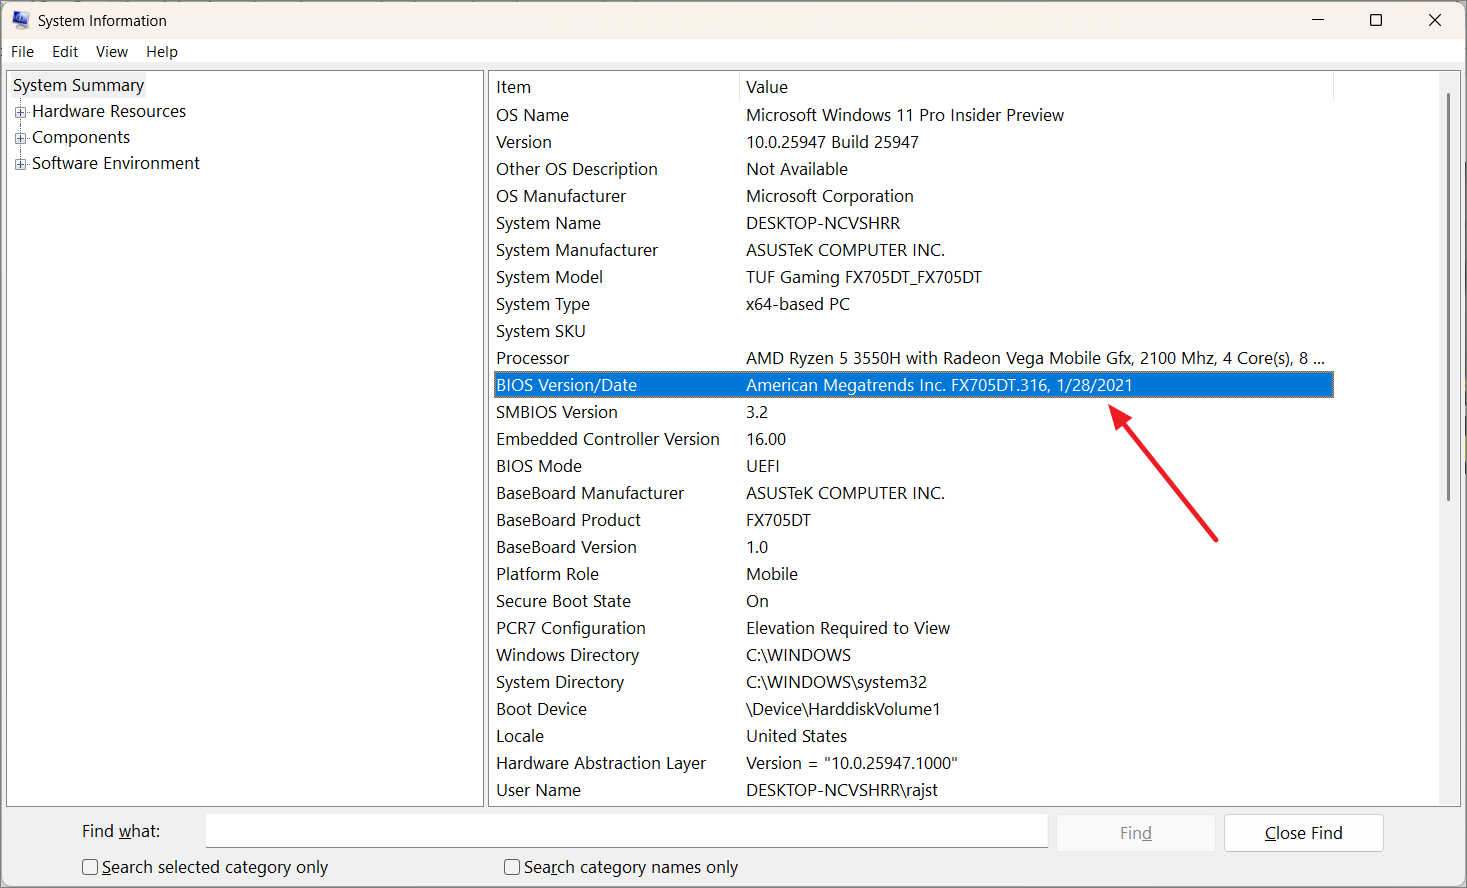Image resolution: width=1467 pixels, height=888 pixels.
Task: Click the Find button
Action: point(1135,832)
